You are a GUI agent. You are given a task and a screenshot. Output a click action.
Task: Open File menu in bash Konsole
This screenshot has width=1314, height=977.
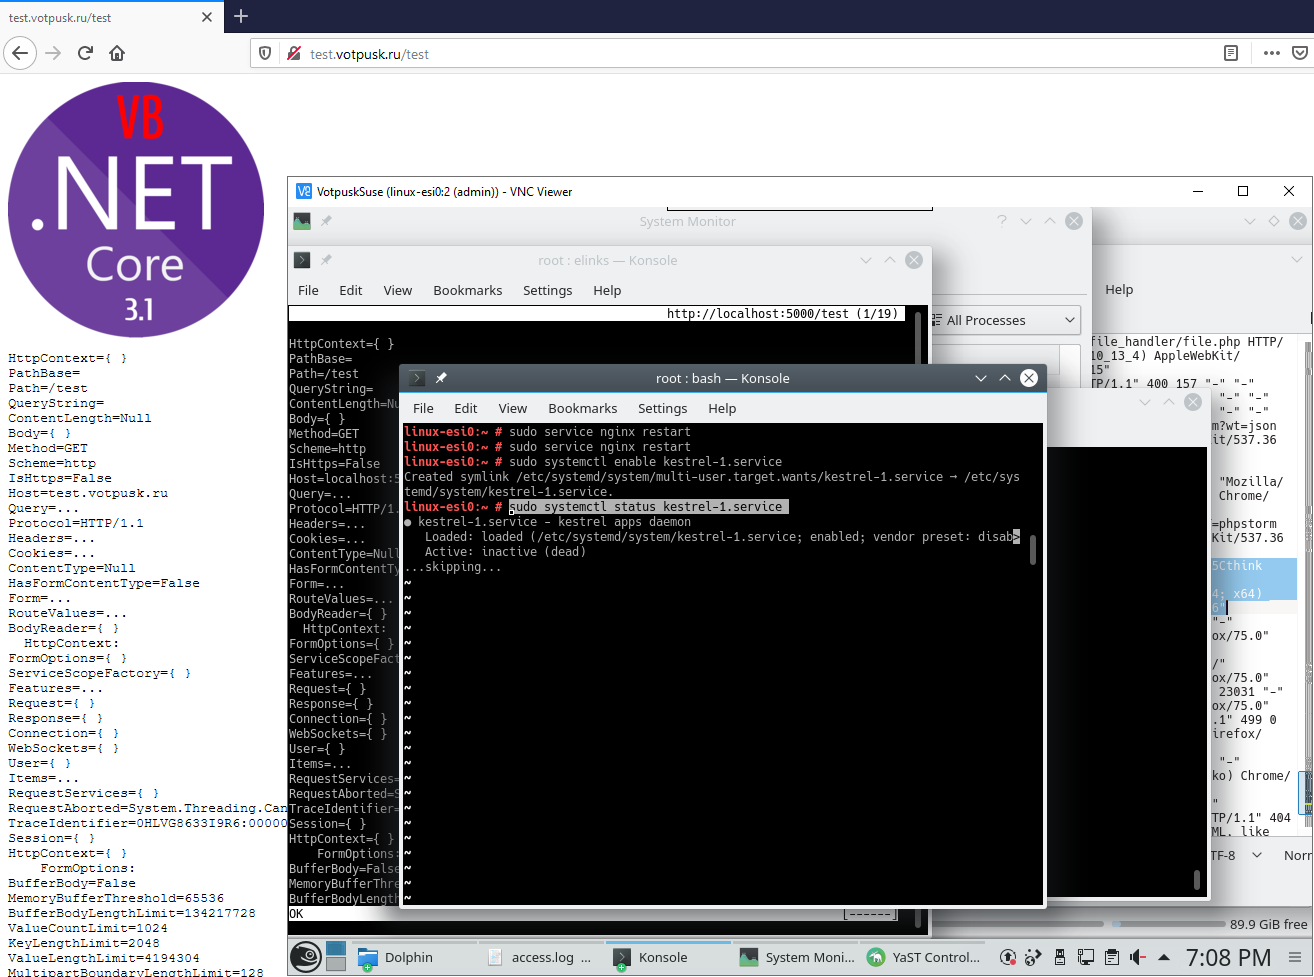pyautogui.click(x=423, y=408)
